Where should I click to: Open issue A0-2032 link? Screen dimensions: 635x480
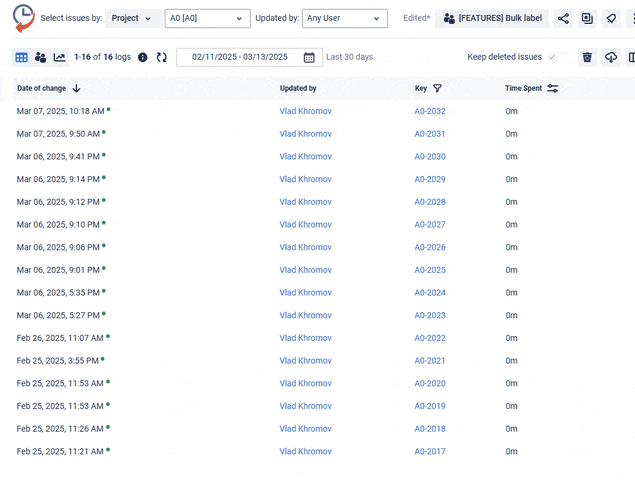(430, 111)
